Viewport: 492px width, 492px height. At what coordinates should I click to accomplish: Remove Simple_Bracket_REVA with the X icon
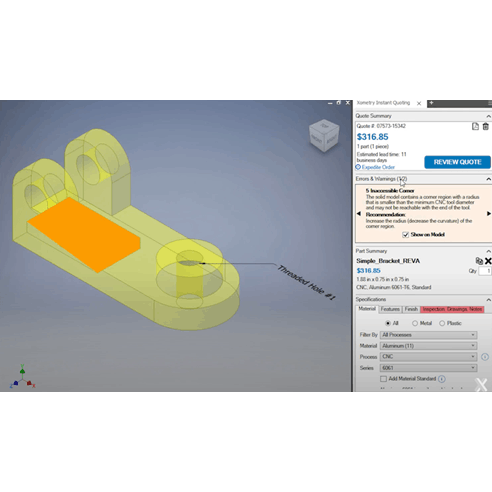[x=488, y=261]
